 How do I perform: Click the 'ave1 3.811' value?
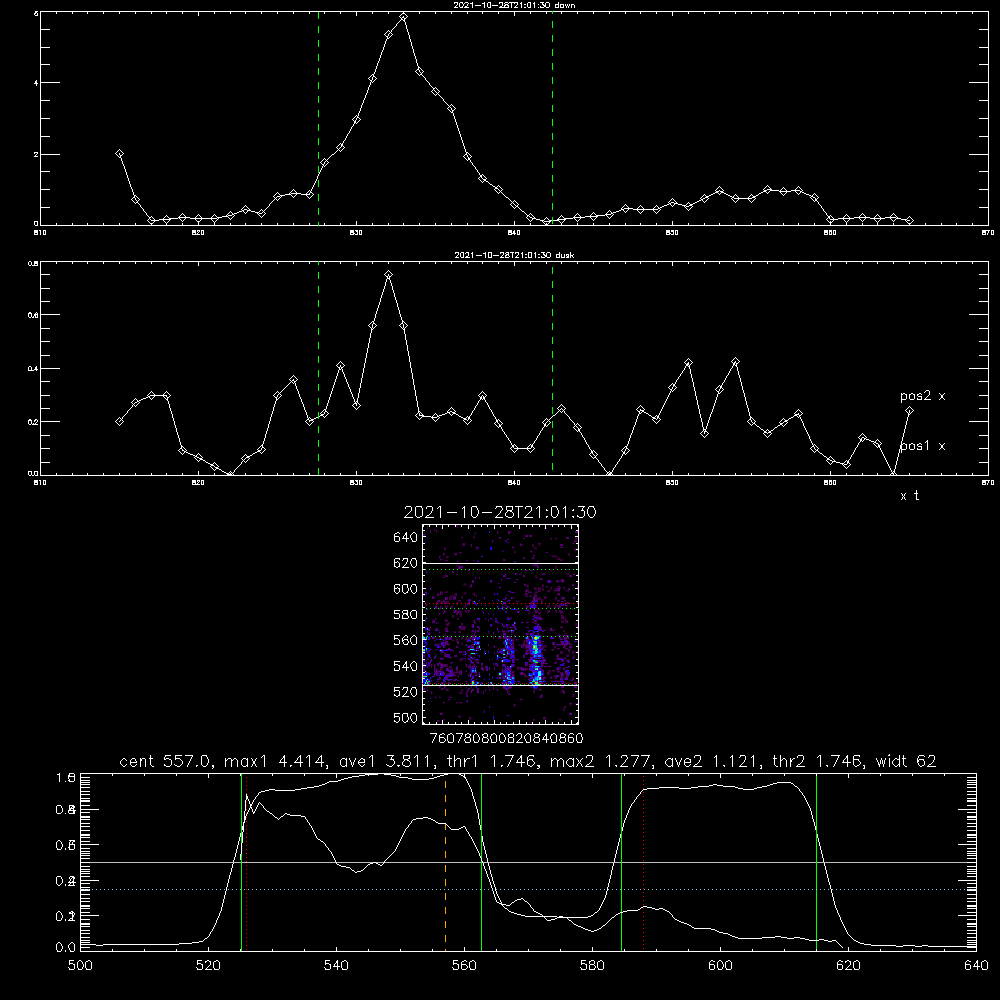pyautogui.click(x=387, y=761)
